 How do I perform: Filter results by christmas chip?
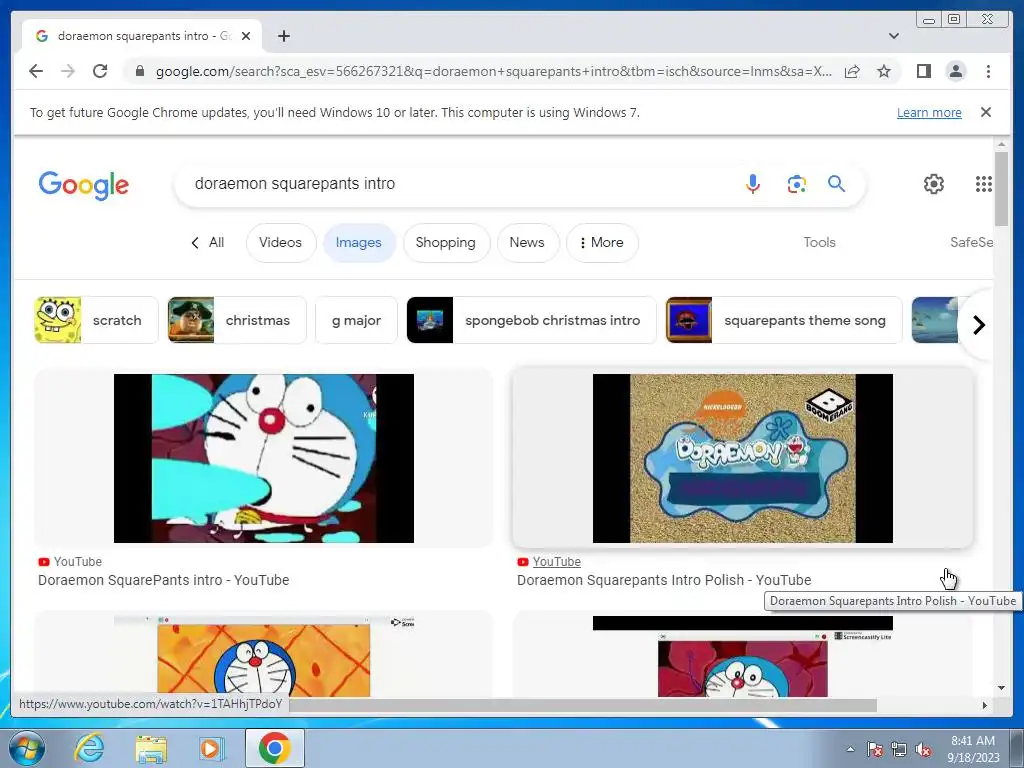click(x=236, y=320)
